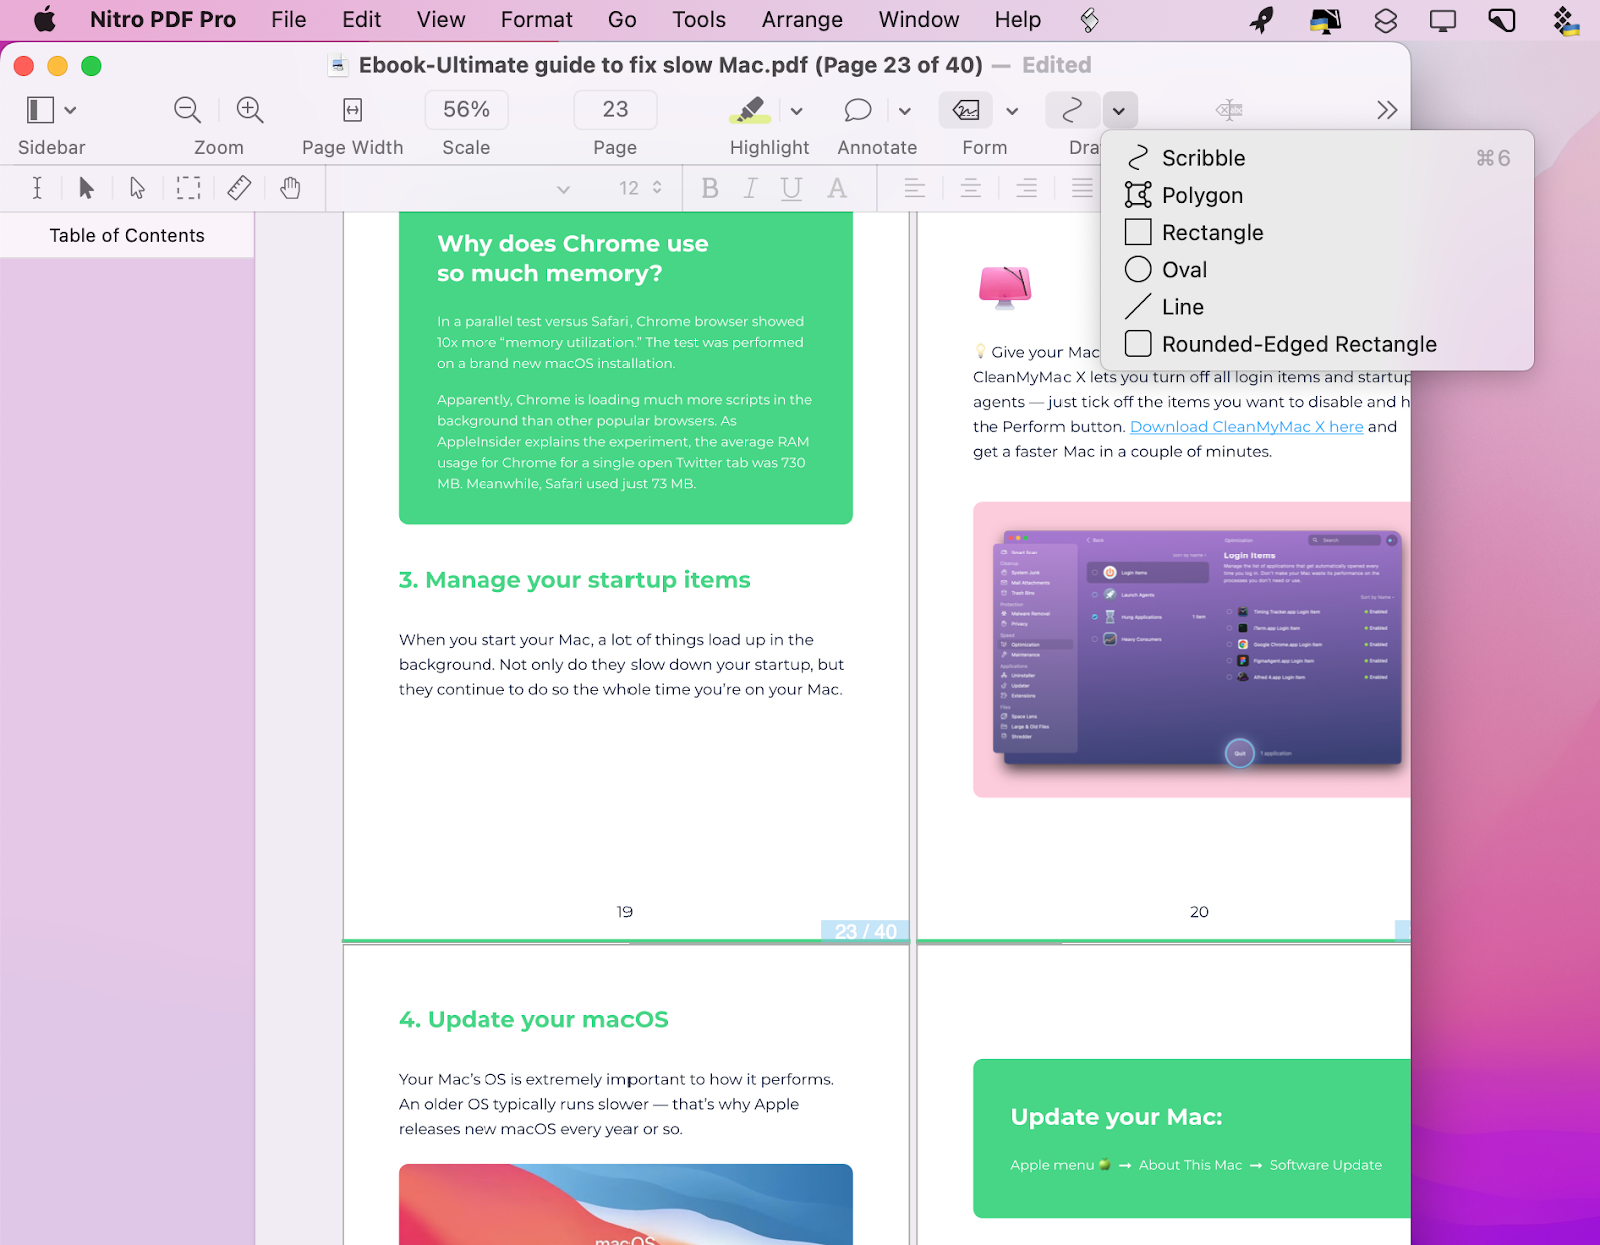Toggle italic formatting on
Viewport: 1600px width, 1245px height.
click(x=750, y=188)
